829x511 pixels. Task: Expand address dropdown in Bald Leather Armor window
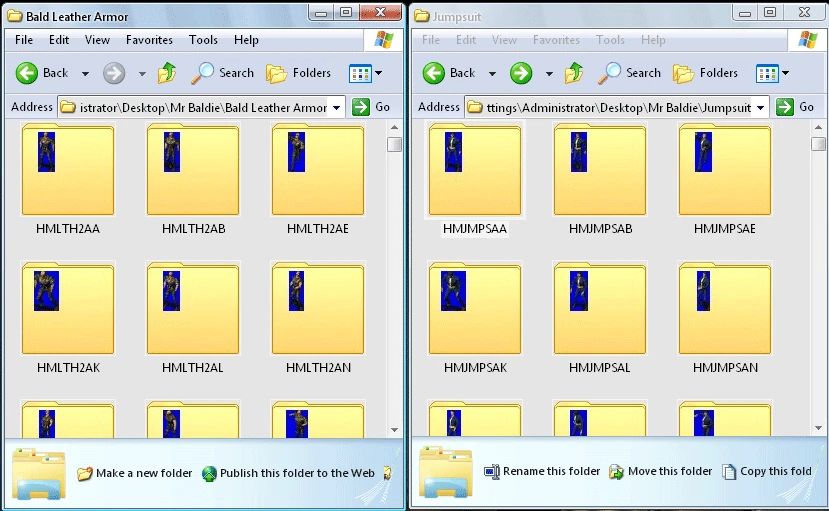(336, 108)
